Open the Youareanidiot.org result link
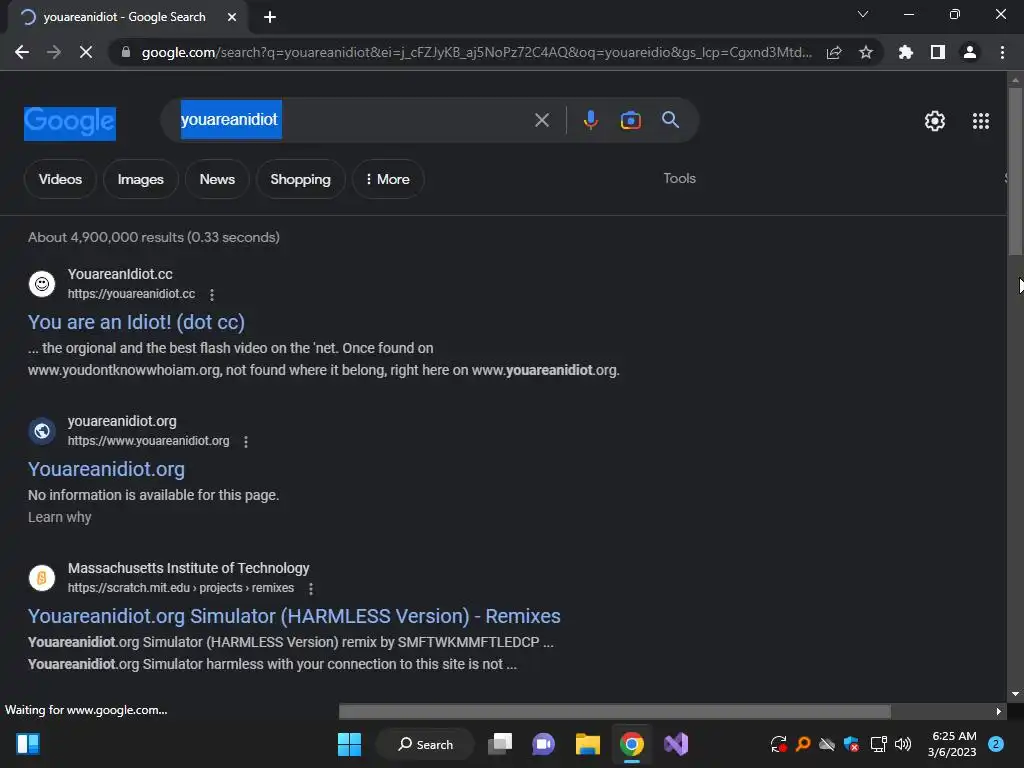The width and height of the screenshot is (1024, 768). (x=106, y=469)
